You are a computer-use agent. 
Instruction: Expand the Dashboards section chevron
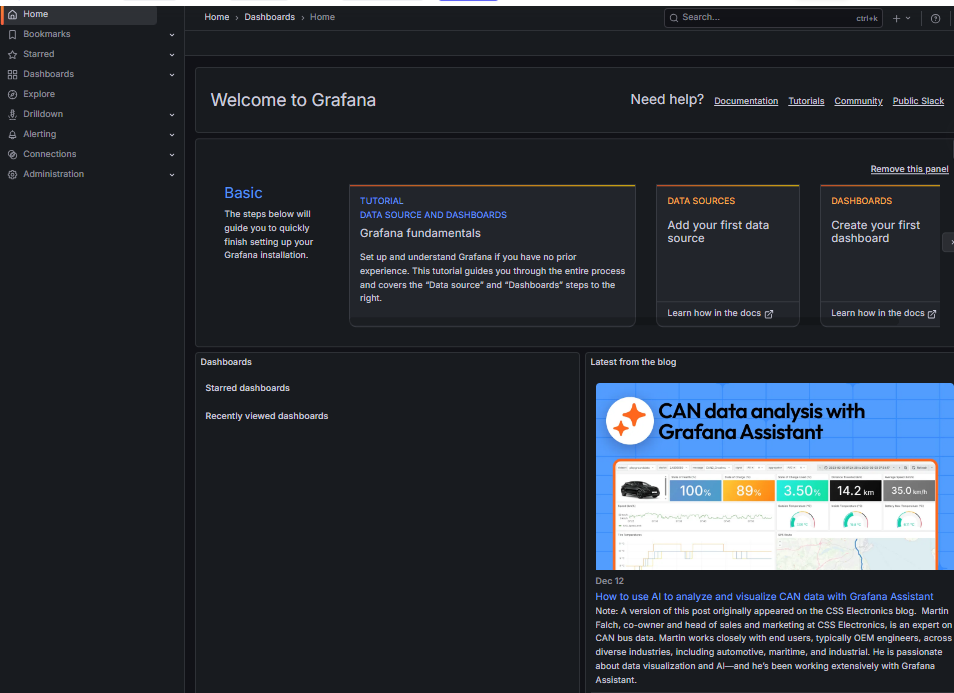[172, 75]
